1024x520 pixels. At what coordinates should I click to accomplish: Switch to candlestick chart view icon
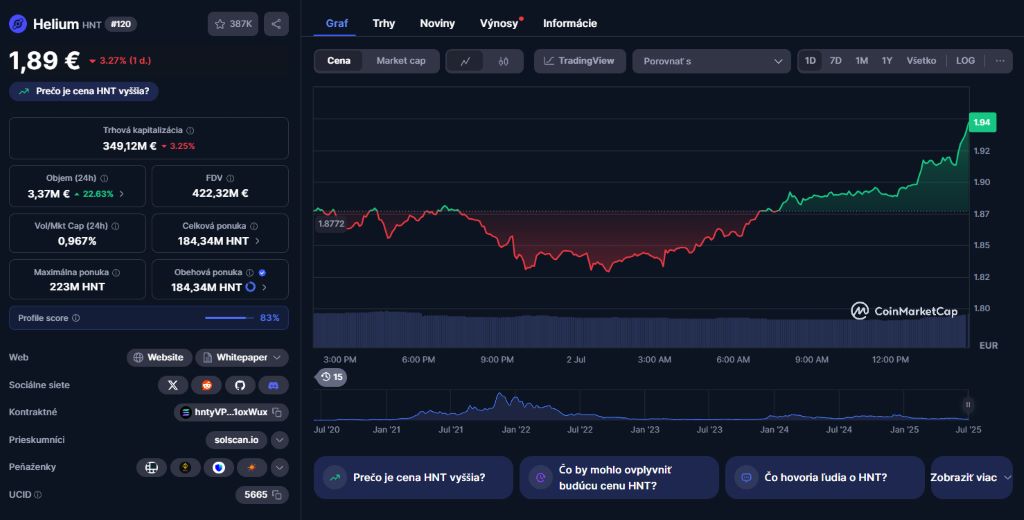(503, 61)
